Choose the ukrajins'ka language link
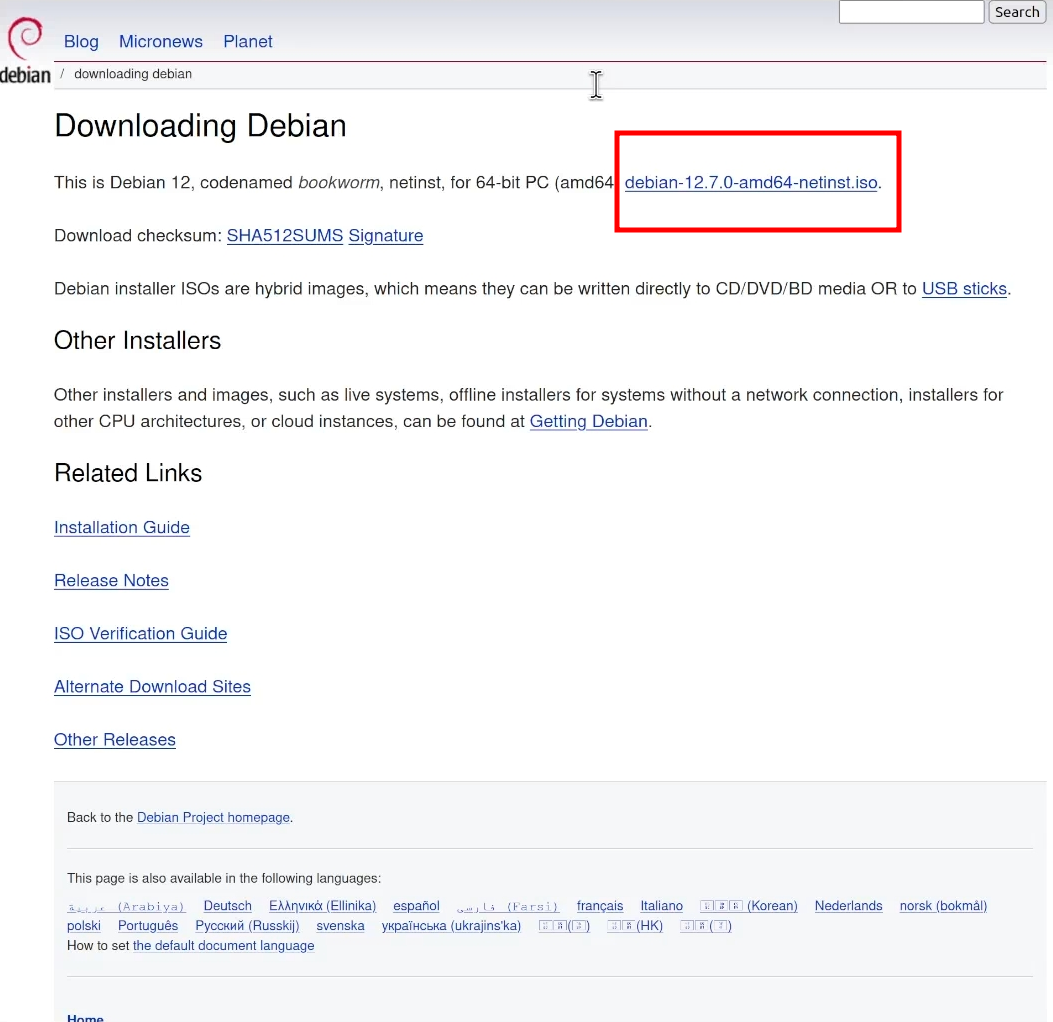 click(x=451, y=926)
